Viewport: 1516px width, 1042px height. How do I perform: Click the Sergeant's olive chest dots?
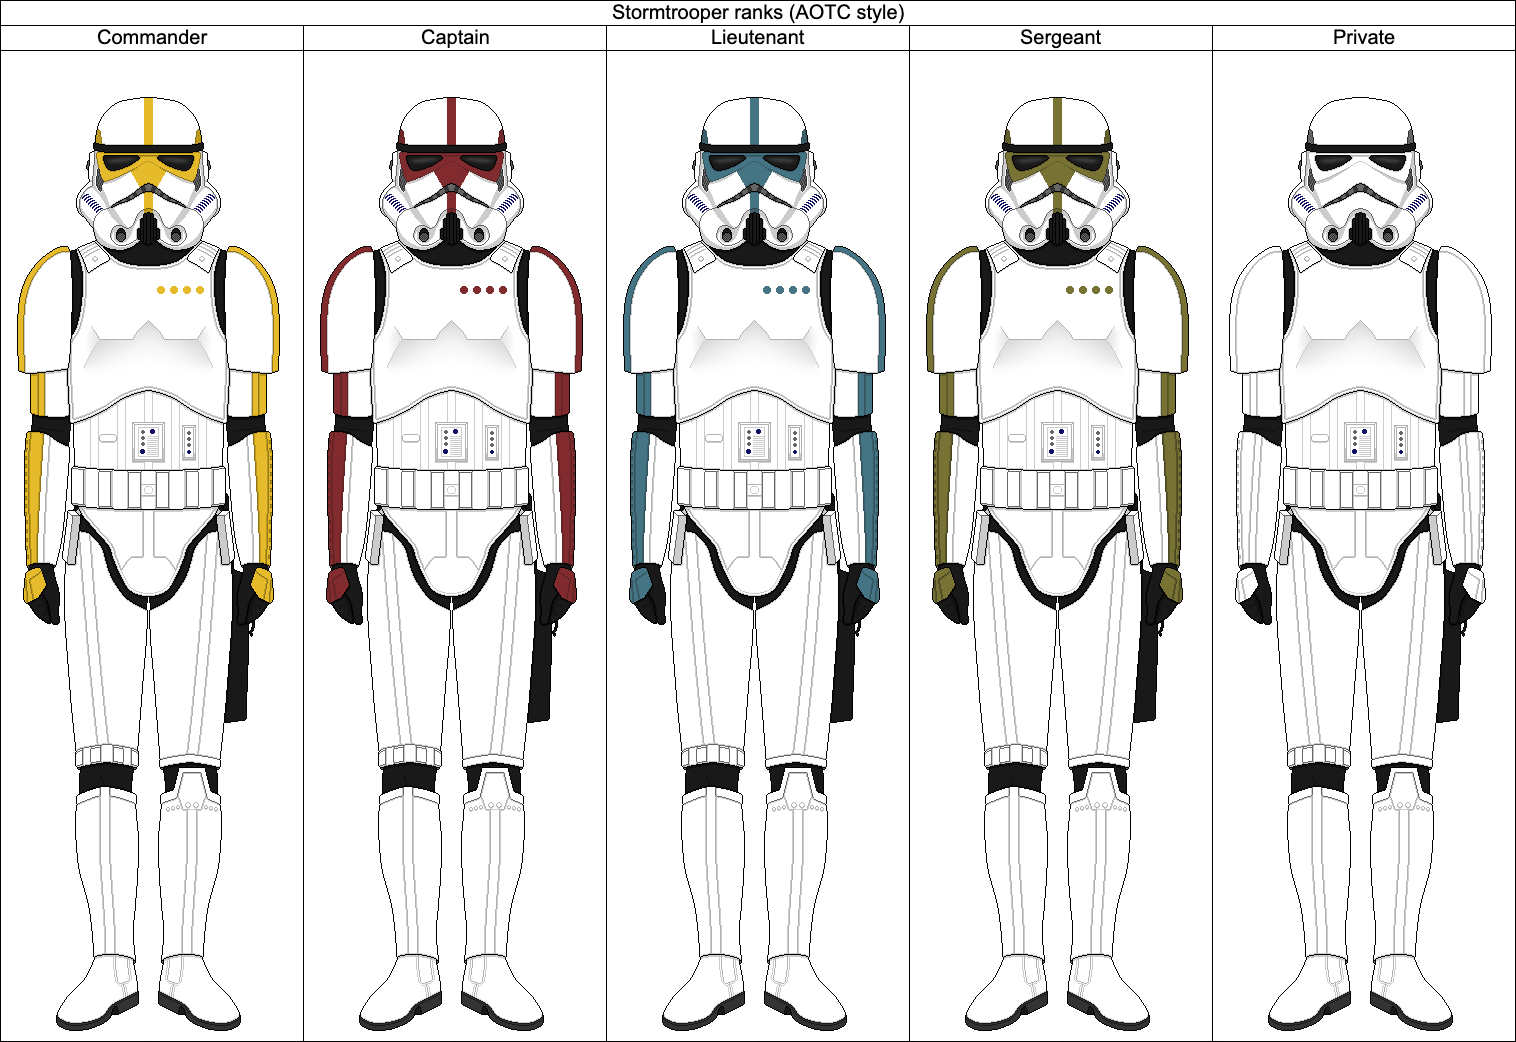click(1087, 288)
